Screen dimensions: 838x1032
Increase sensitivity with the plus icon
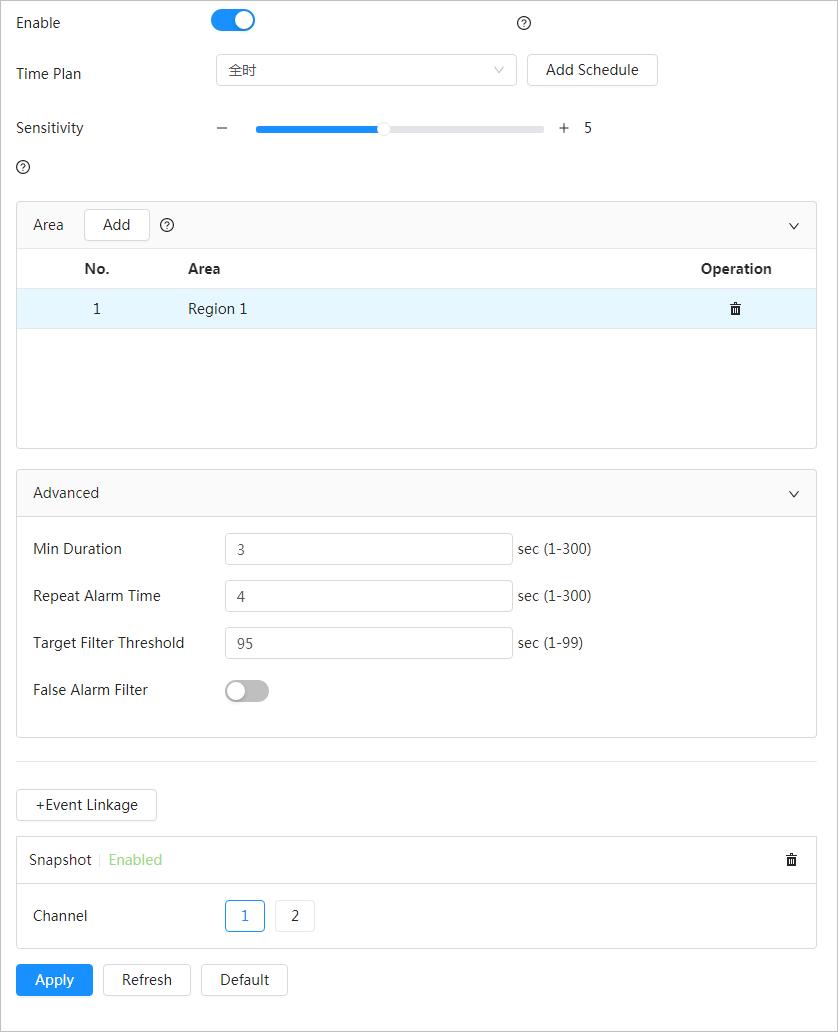(x=564, y=128)
